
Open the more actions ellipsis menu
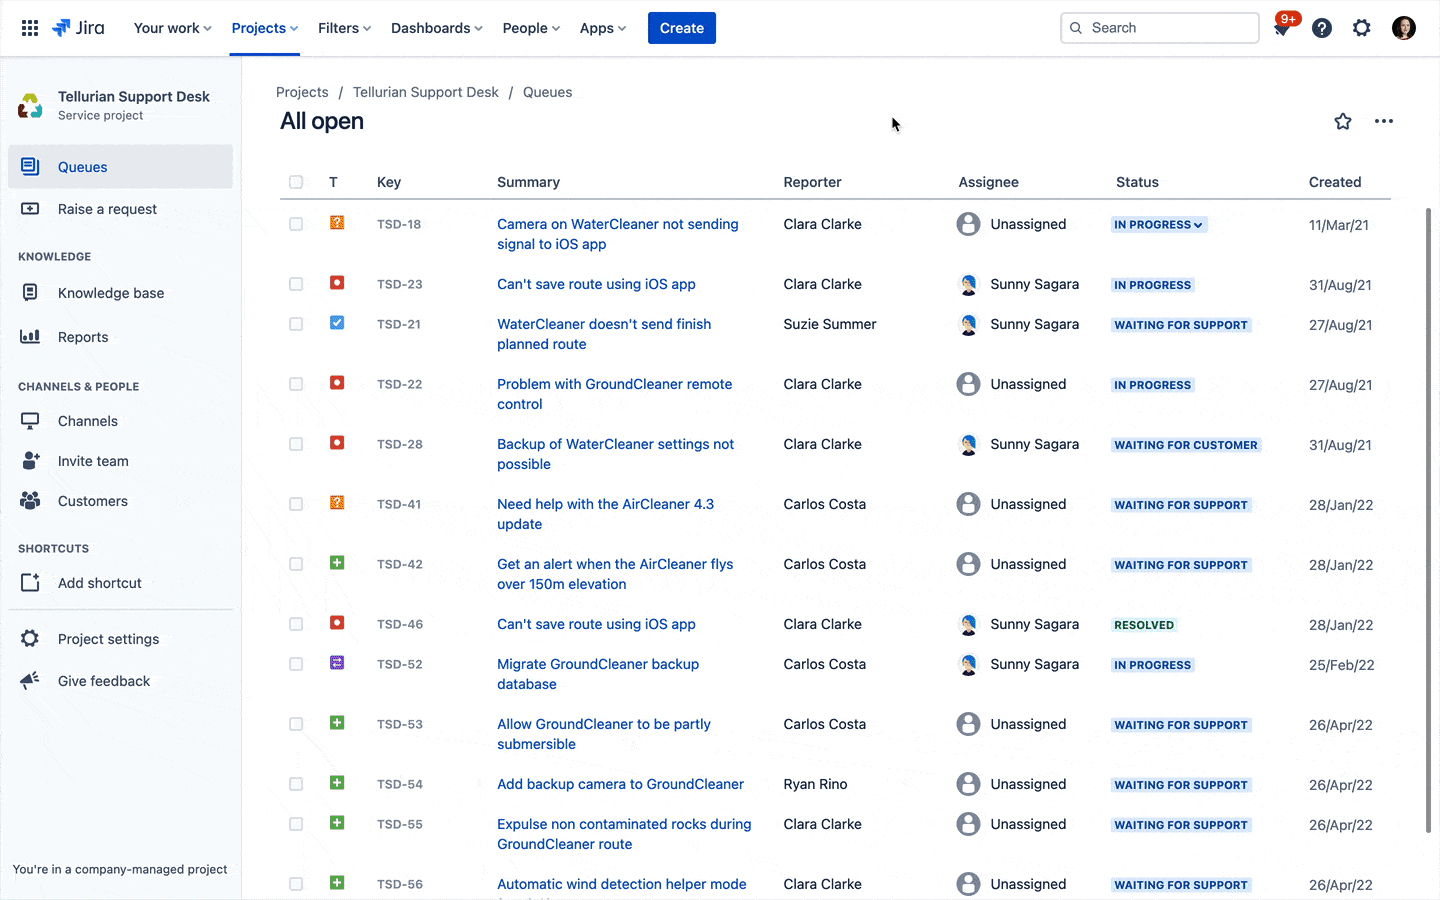(x=1384, y=121)
